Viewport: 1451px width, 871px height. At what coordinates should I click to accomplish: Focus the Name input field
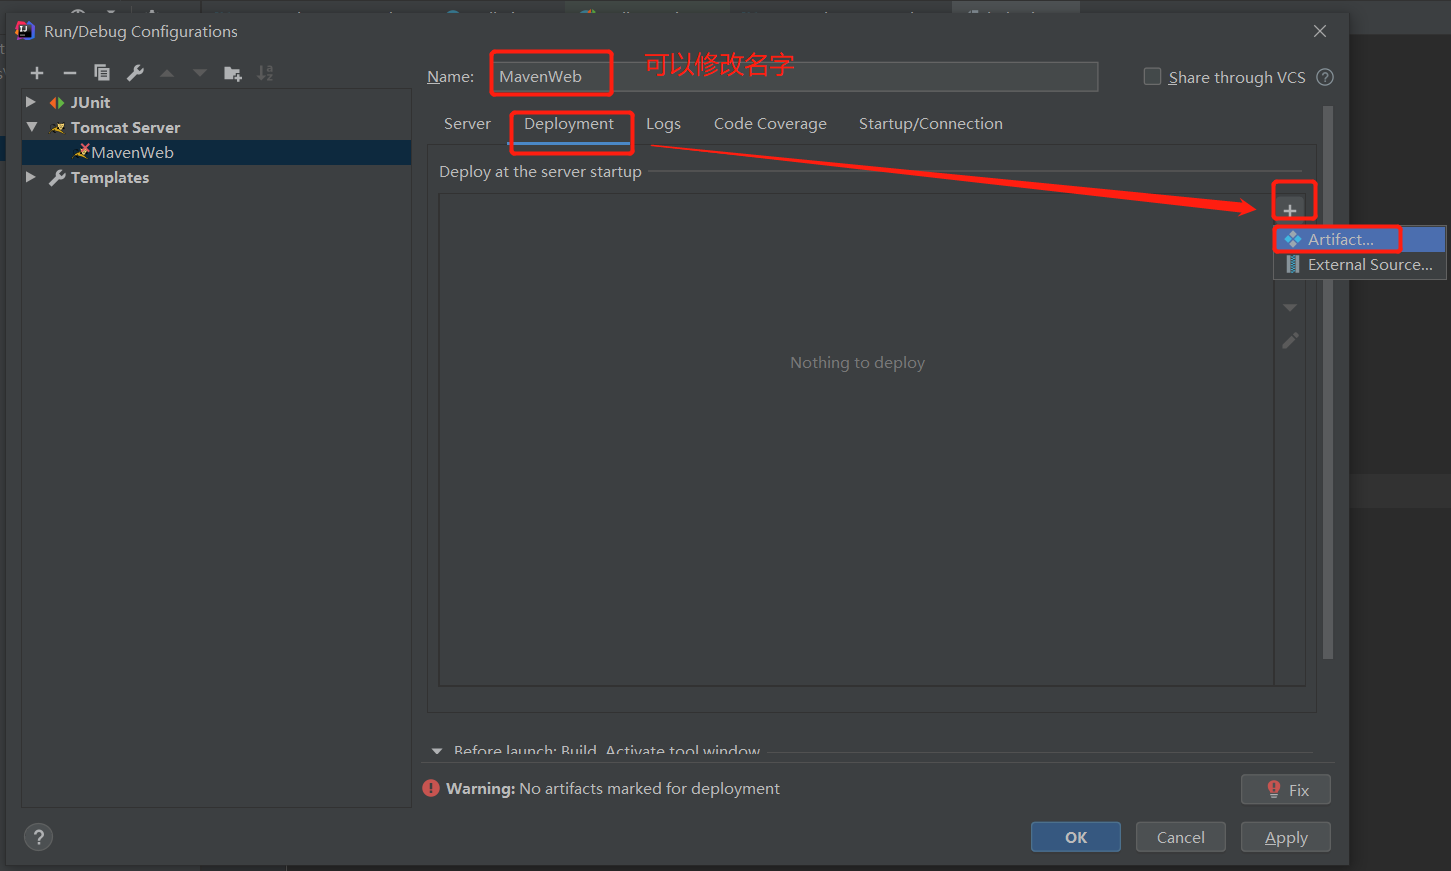pyautogui.click(x=795, y=77)
